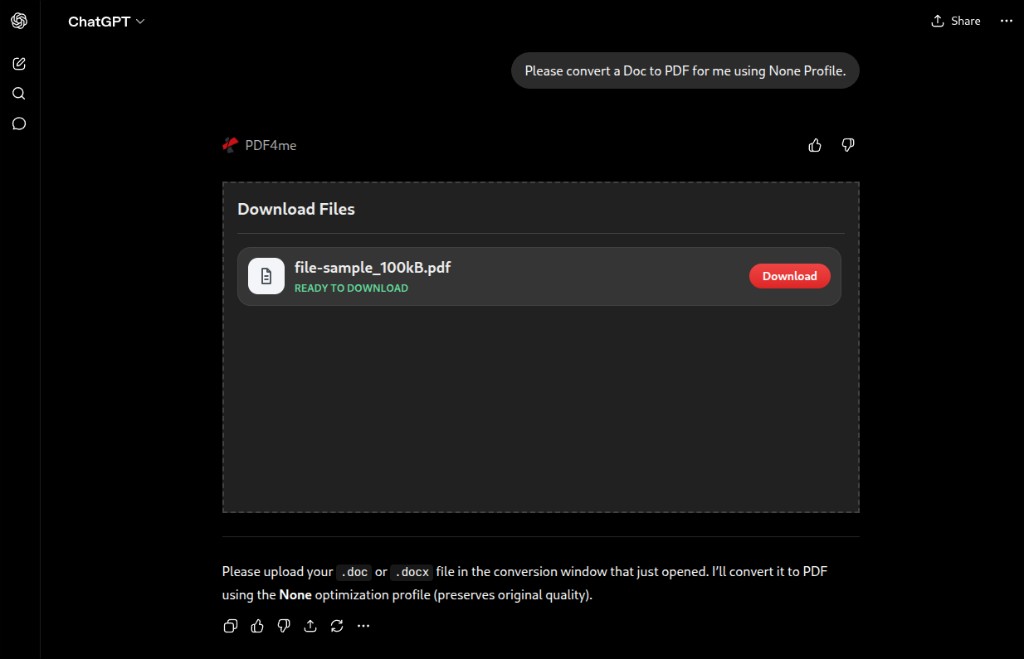1024x659 pixels.
Task: Open the chats bubble icon in sidebar
Action: tap(19, 123)
